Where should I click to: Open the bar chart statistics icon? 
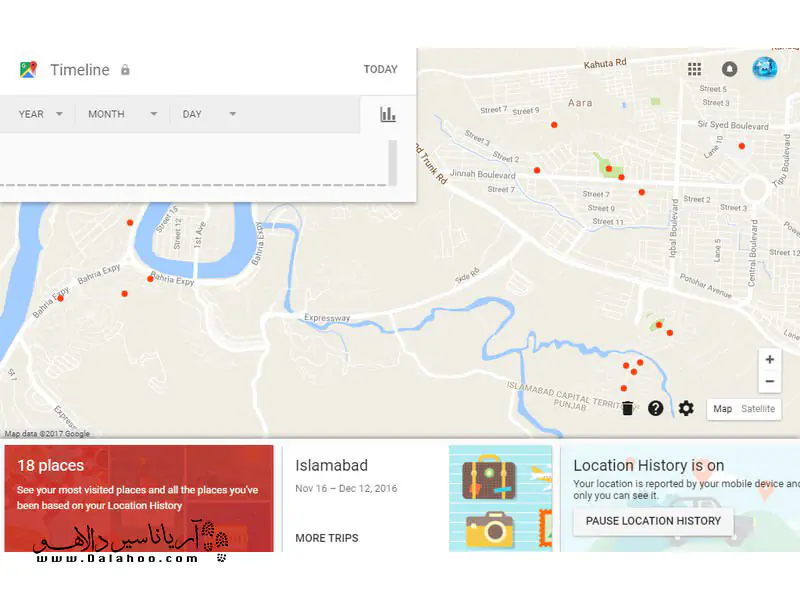click(x=388, y=114)
